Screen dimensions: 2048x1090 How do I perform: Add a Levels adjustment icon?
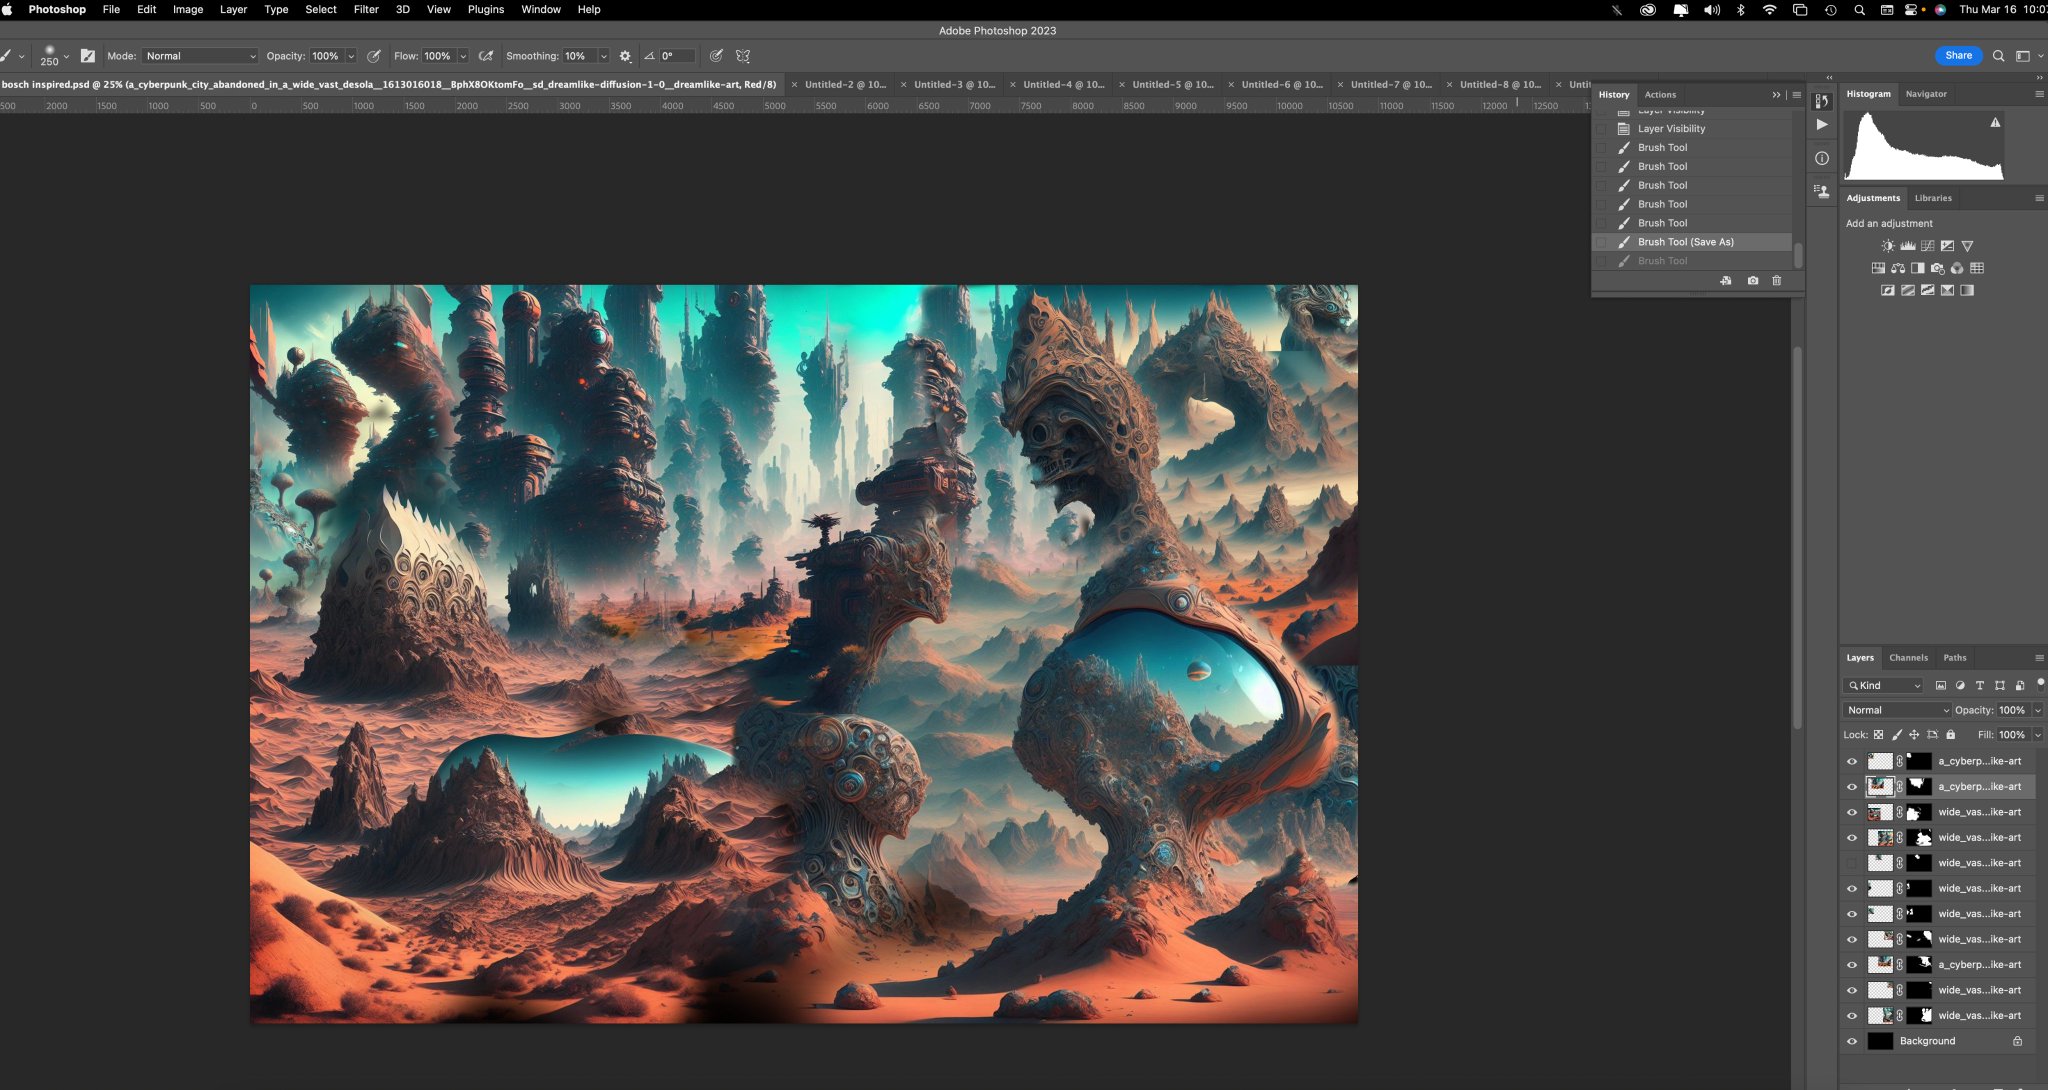point(1907,246)
